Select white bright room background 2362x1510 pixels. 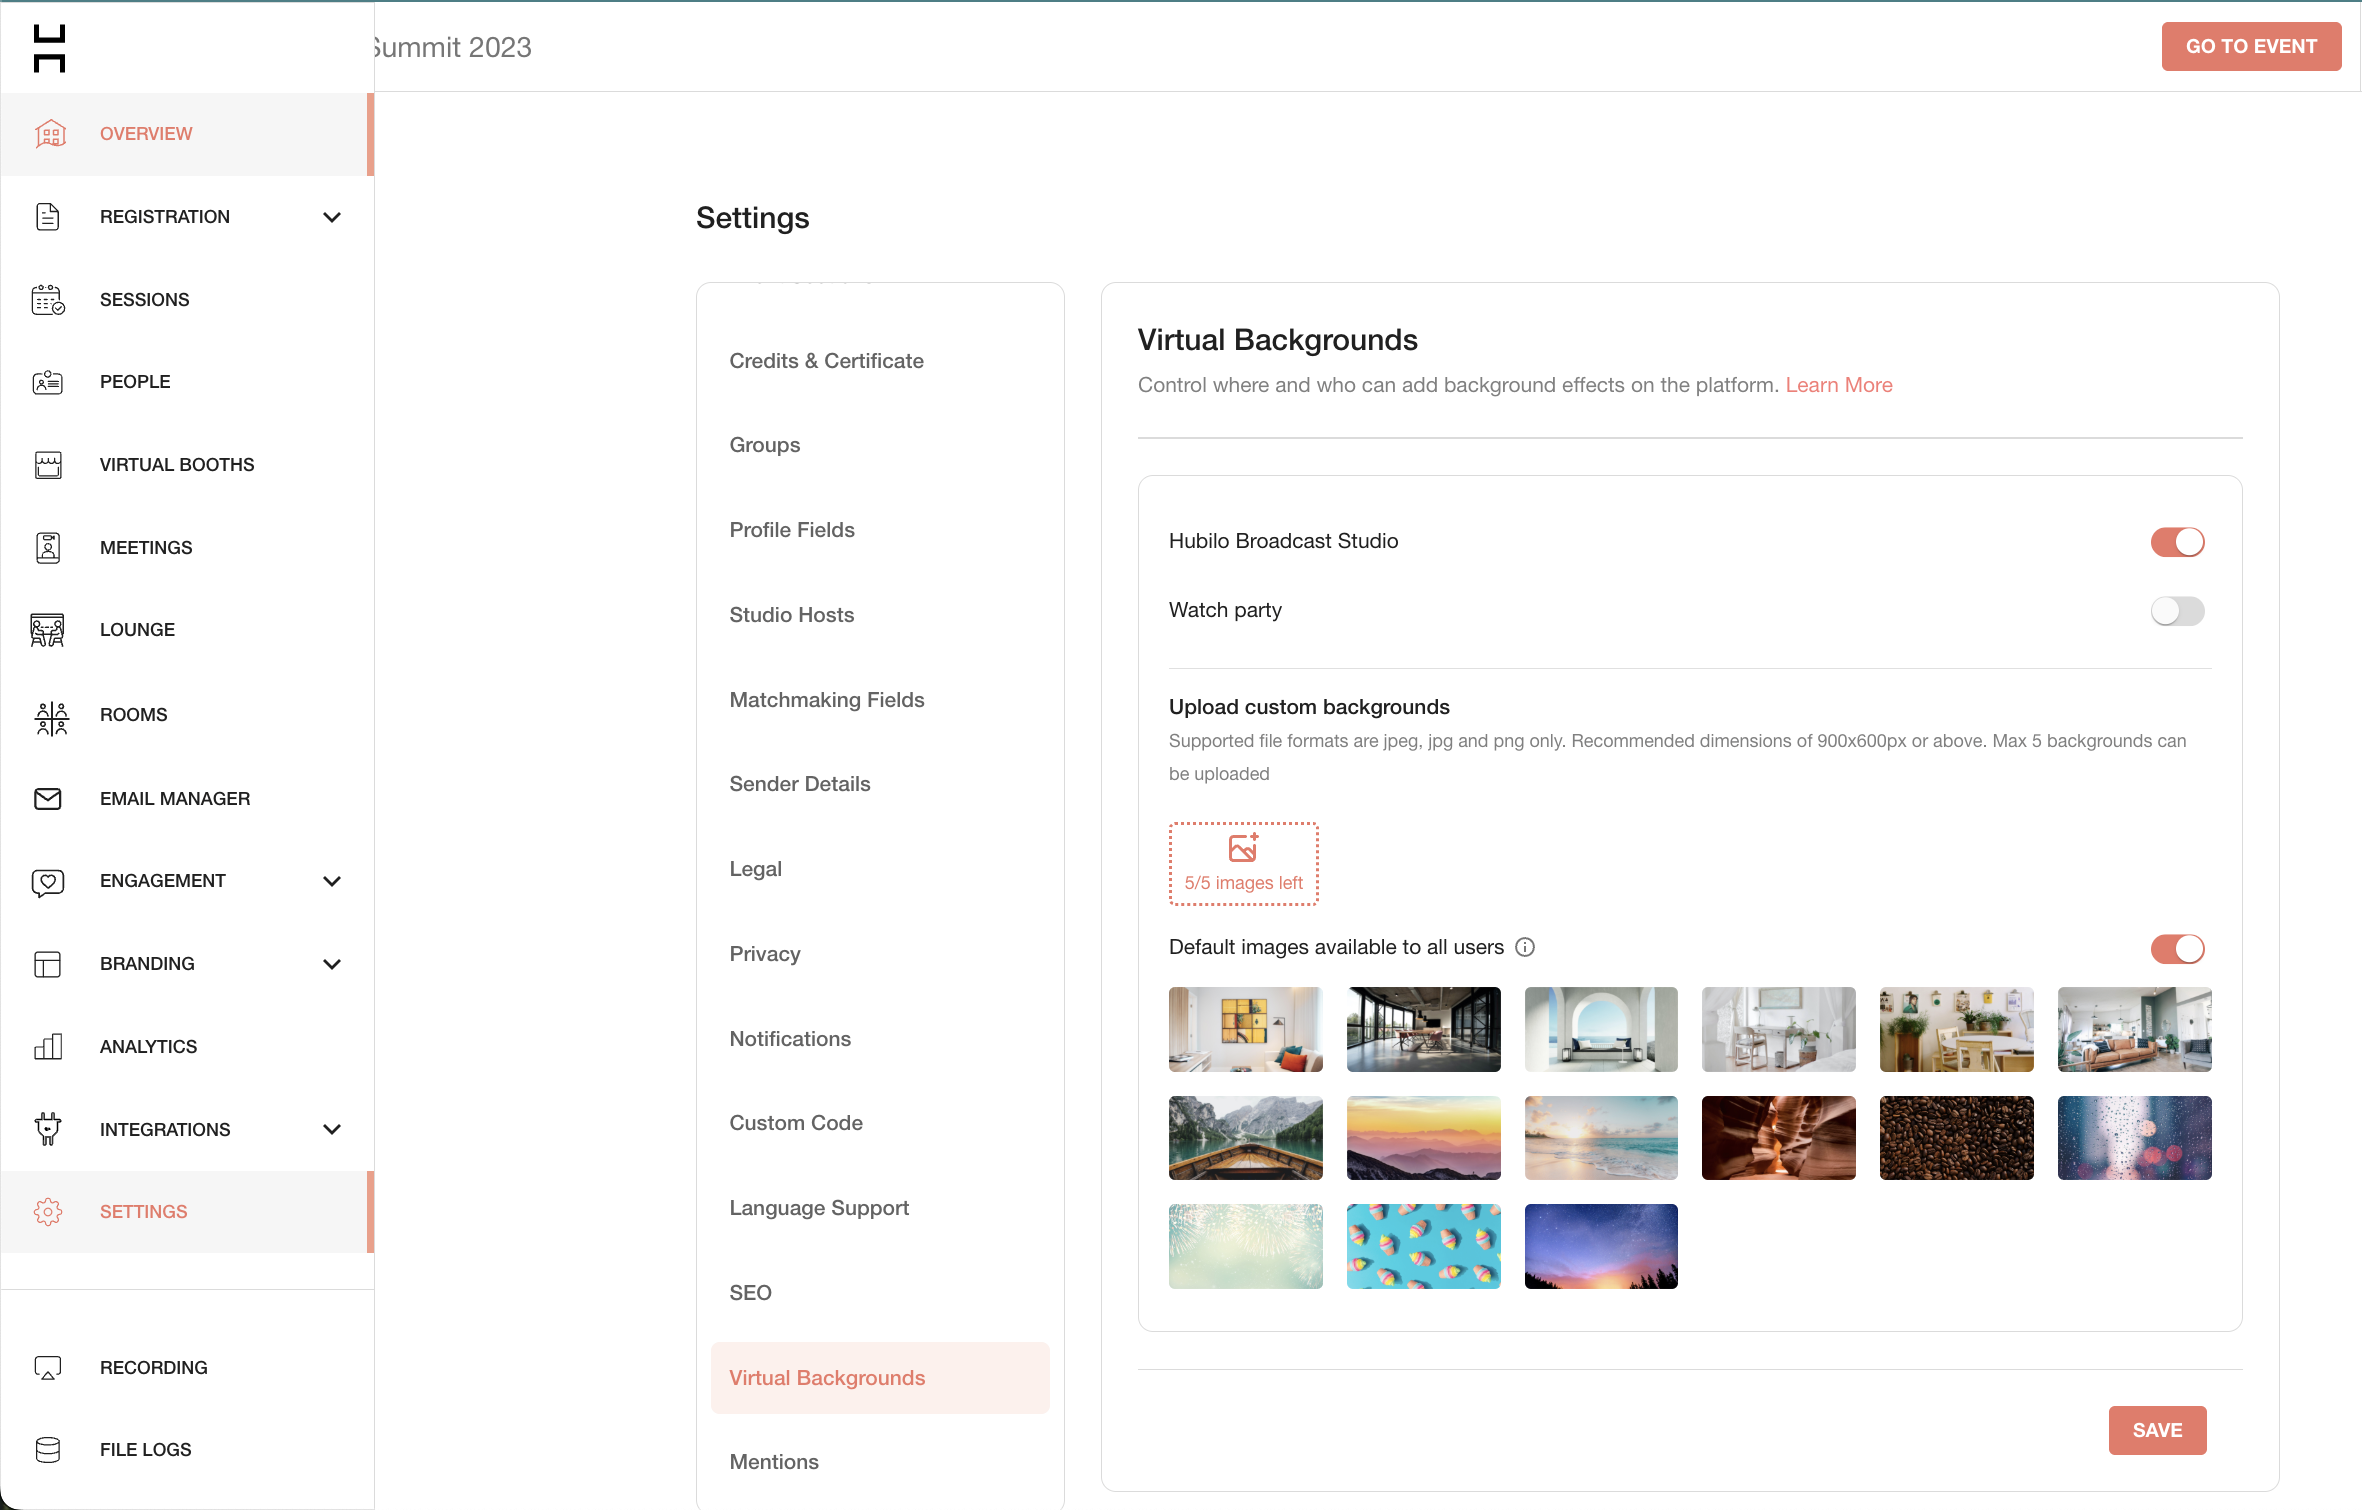tap(1778, 1030)
